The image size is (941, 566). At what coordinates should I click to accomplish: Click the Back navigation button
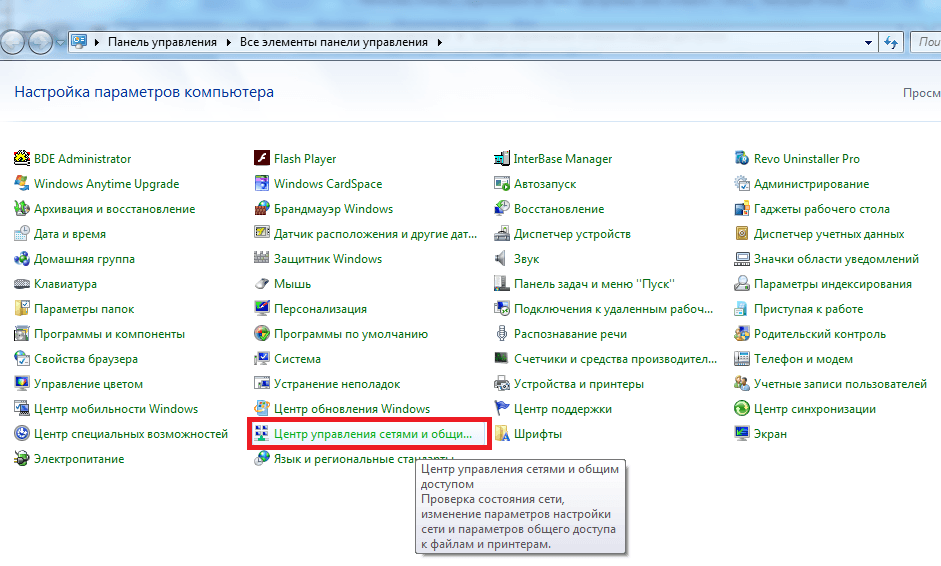12,43
